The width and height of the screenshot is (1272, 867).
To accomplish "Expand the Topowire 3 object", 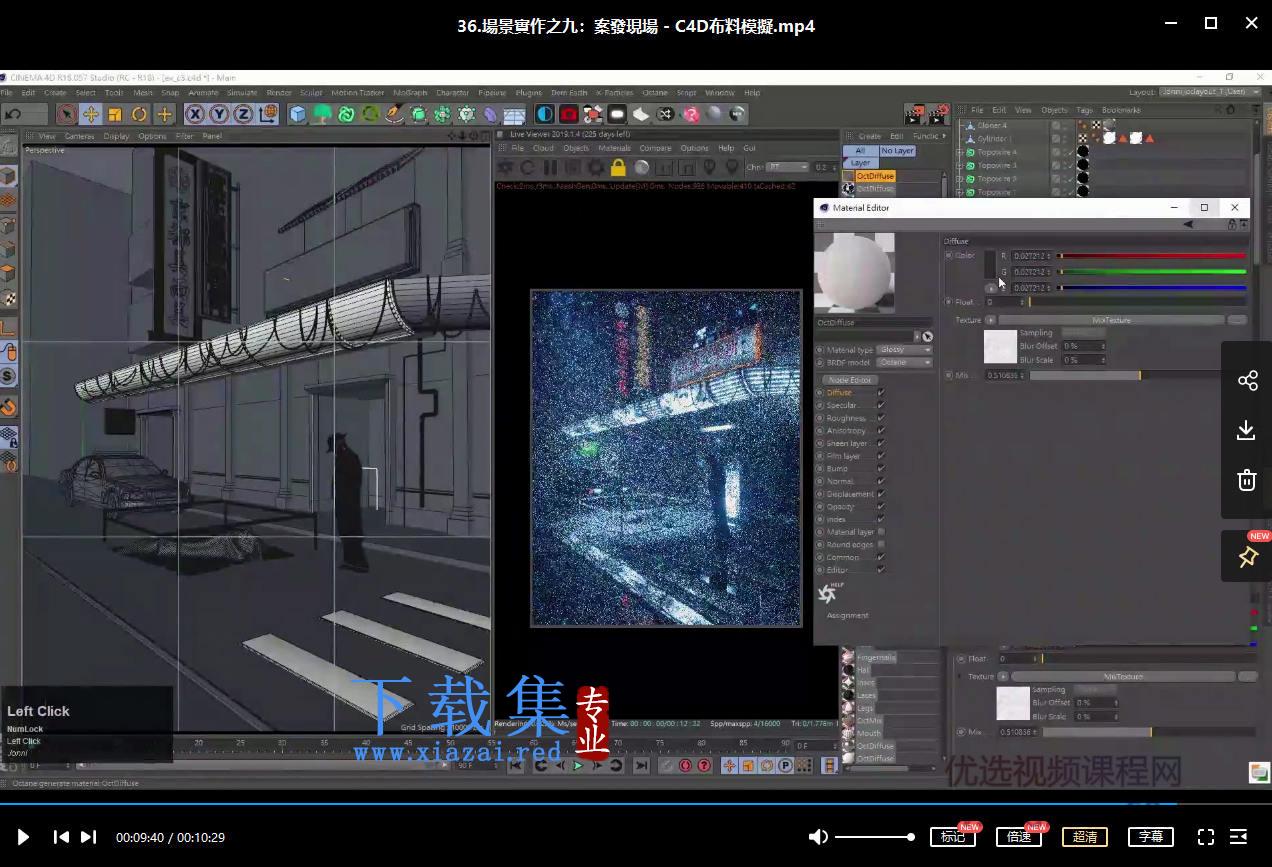I will click(x=960, y=165).
